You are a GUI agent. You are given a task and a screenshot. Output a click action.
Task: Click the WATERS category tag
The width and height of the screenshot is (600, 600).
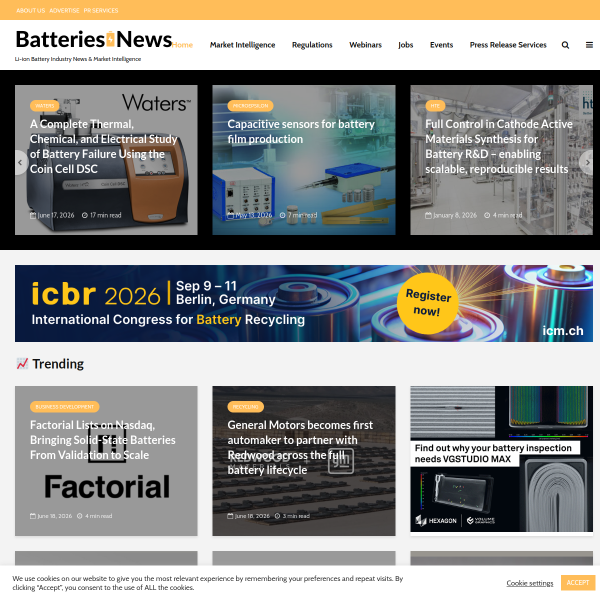coord(44,106)
